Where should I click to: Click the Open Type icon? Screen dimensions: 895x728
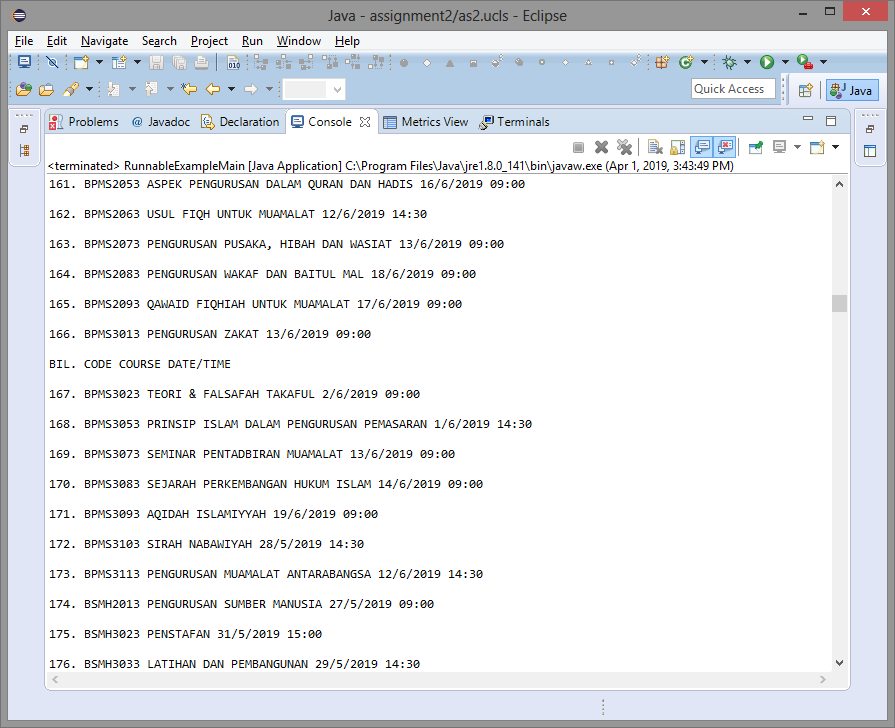pos(24,89)
